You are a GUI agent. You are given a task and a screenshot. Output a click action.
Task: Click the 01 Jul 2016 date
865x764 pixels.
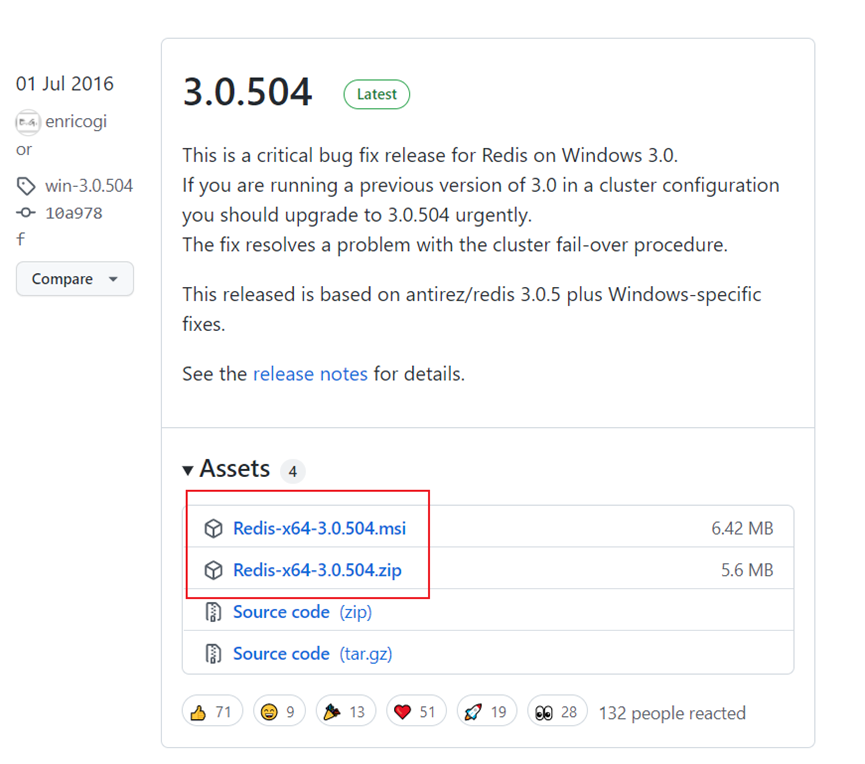(x=65, y=84)
